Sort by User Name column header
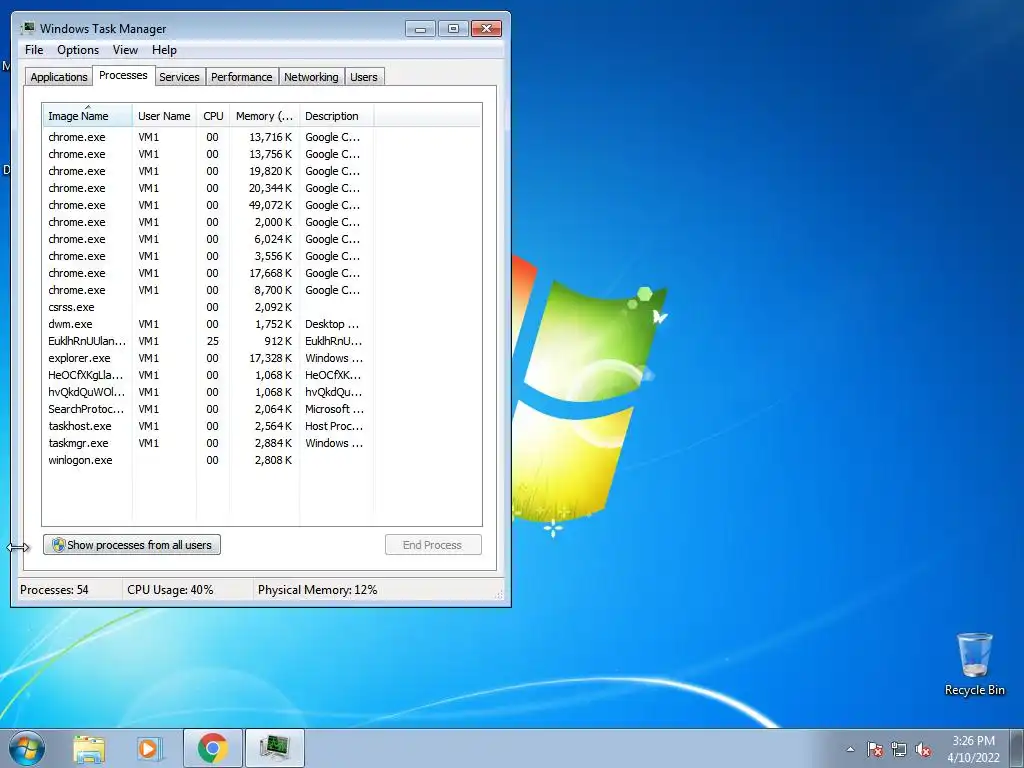The height and width of the screenshot is (768, 1024). point(164,116)
